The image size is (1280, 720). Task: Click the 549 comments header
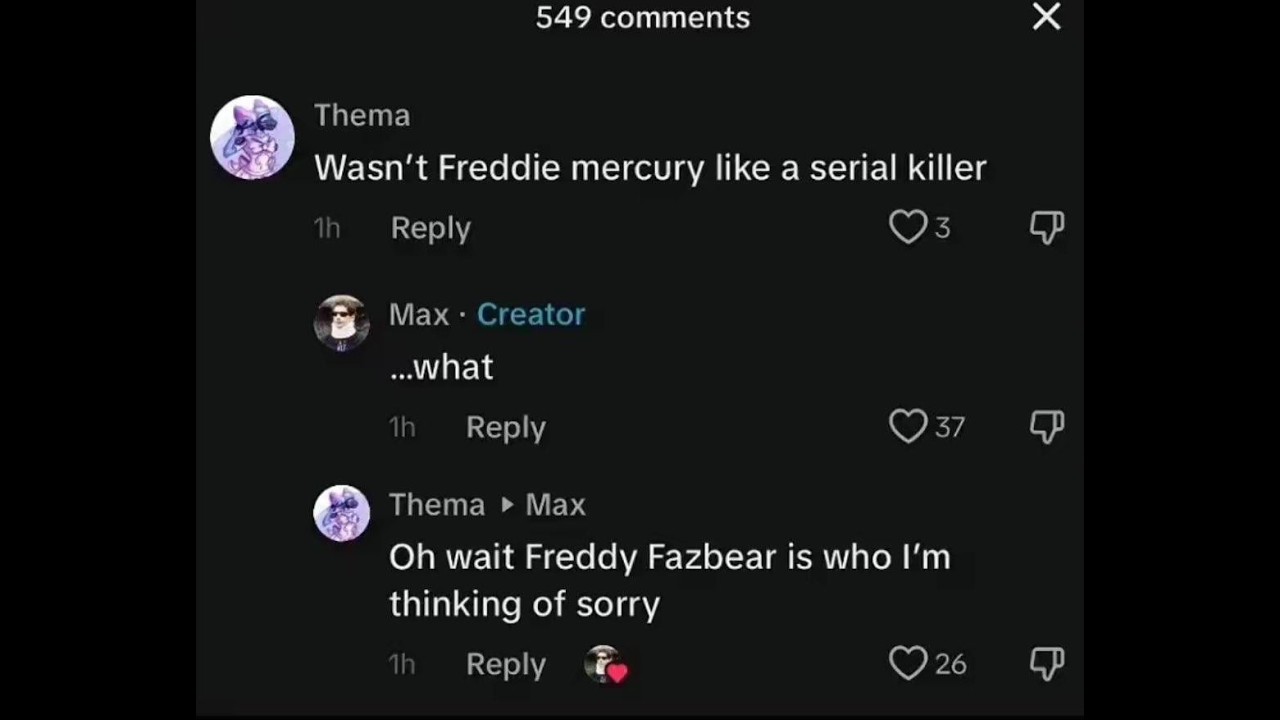tap(643, 17)
